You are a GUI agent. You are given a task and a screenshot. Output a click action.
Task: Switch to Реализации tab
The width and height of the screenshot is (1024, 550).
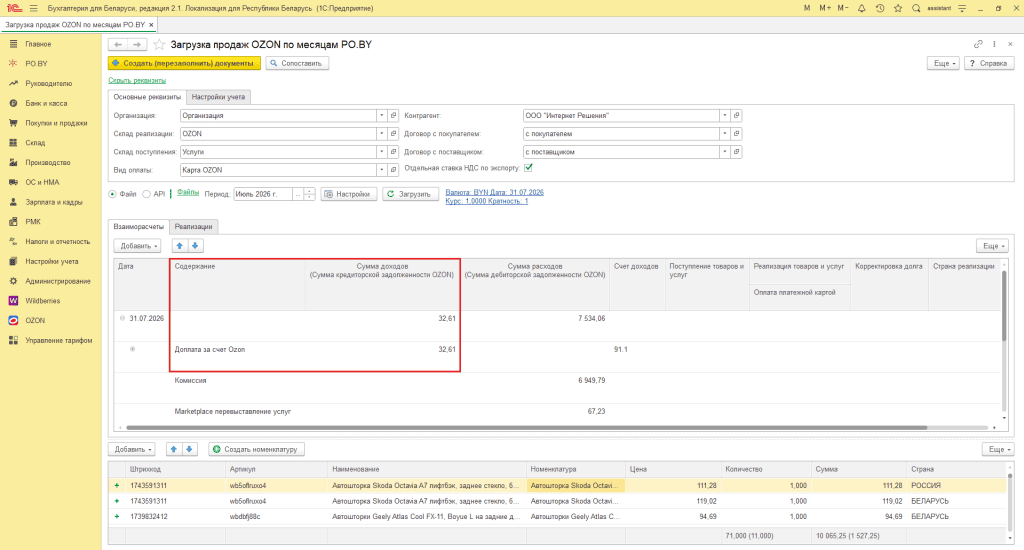193,227
